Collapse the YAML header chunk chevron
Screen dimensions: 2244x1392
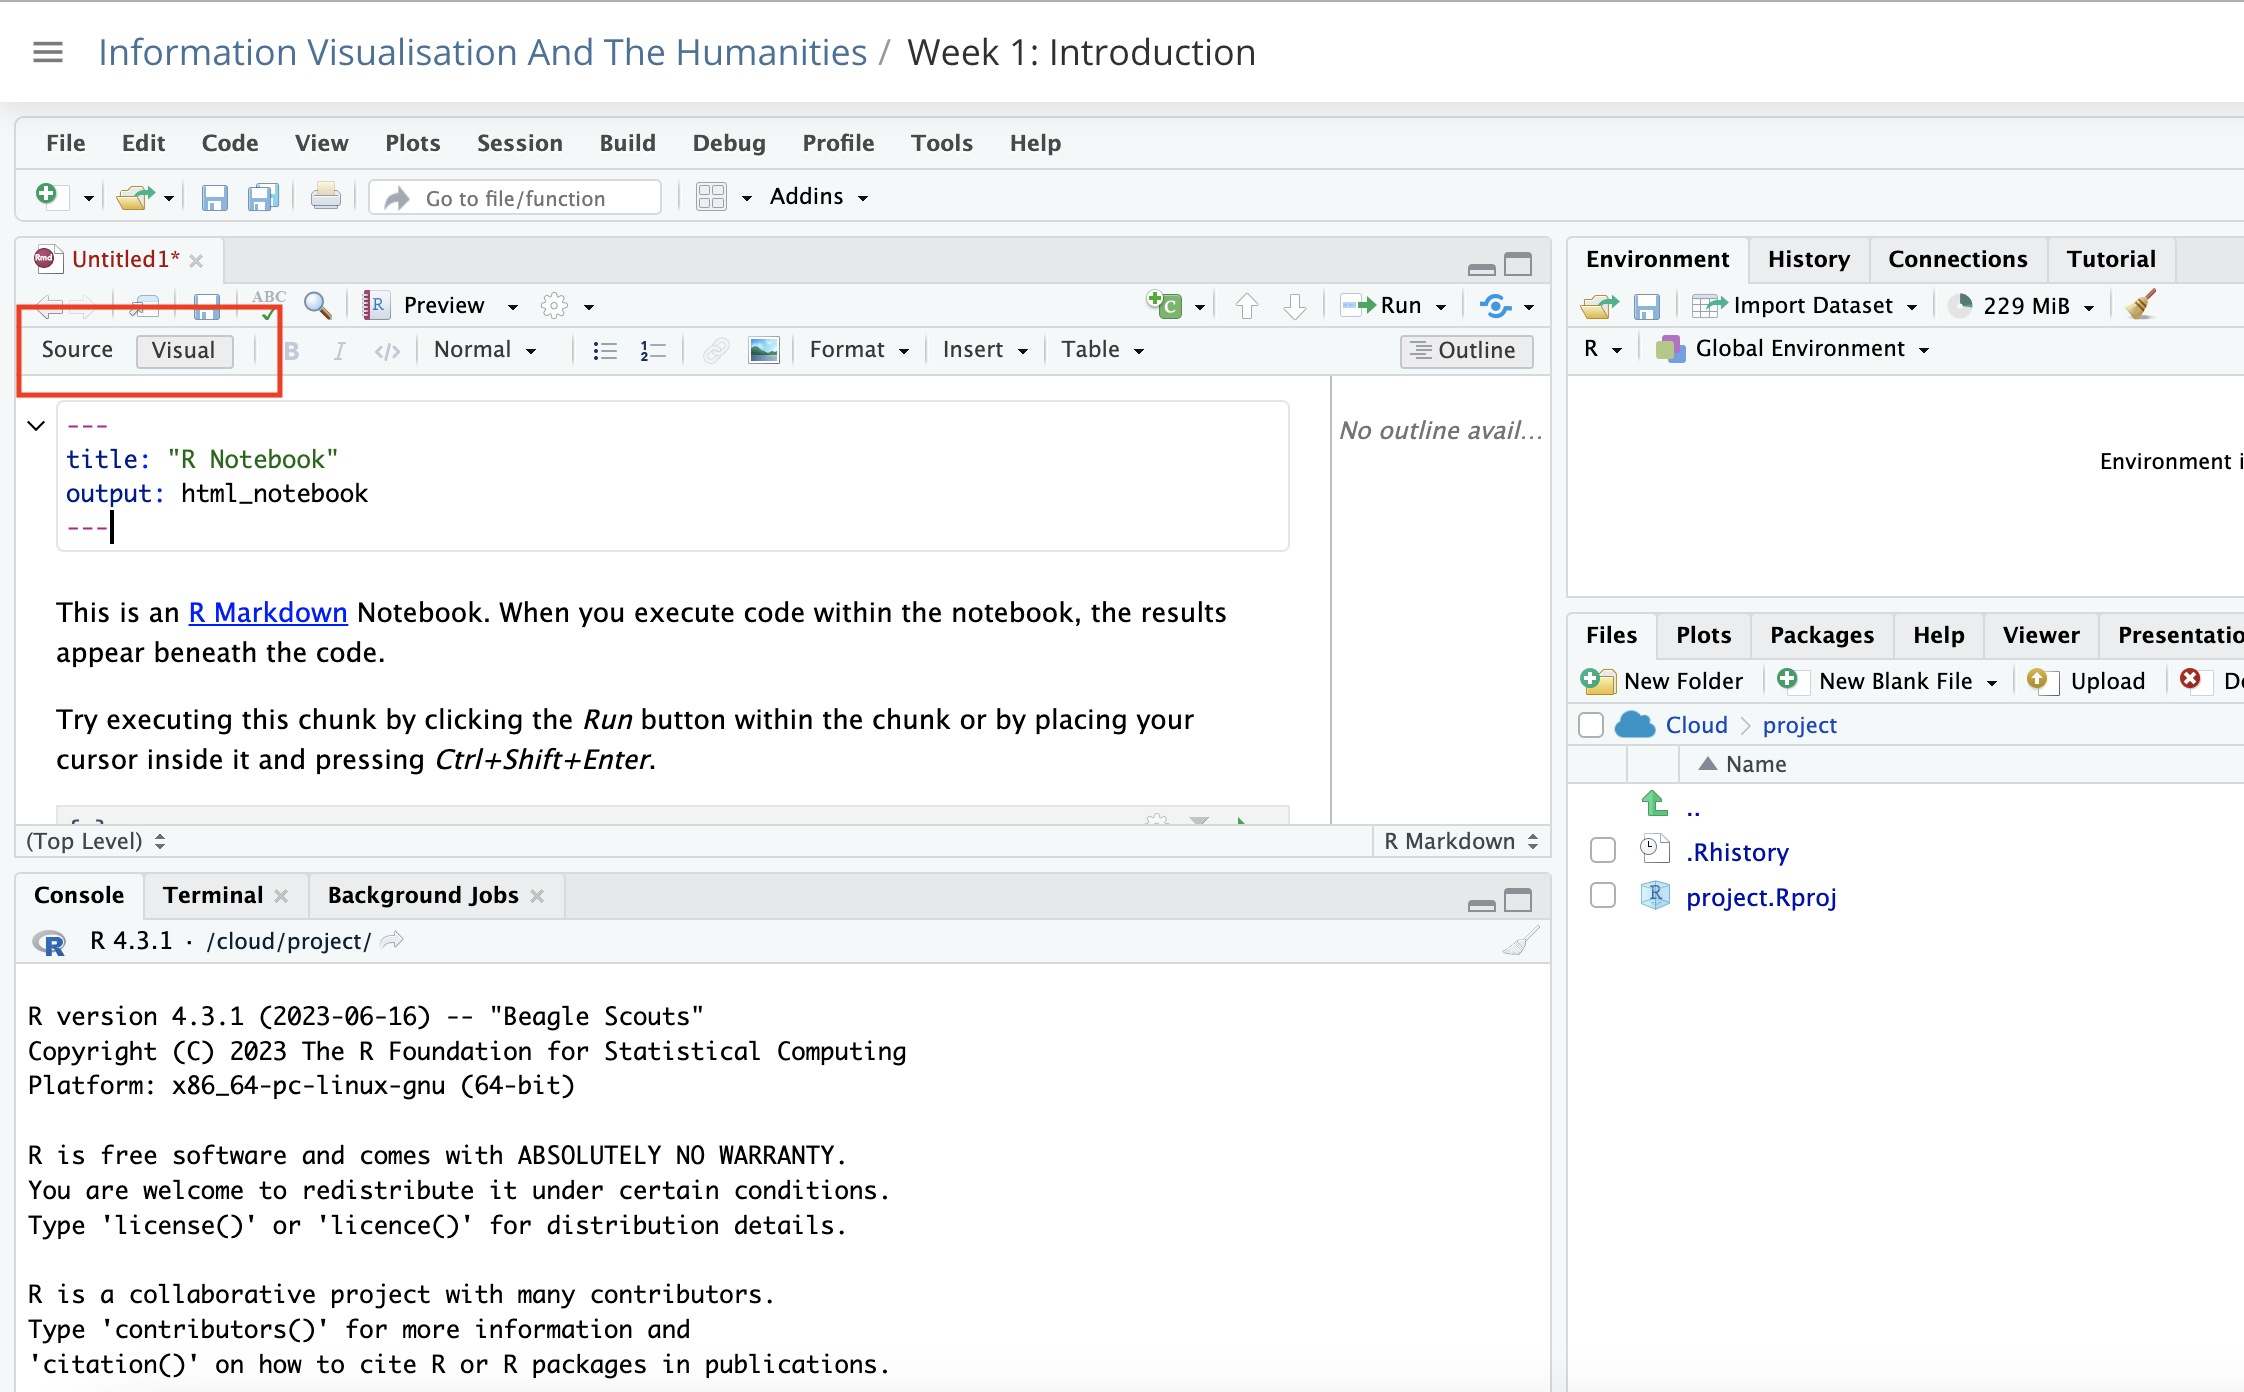[x=36, y=426]
